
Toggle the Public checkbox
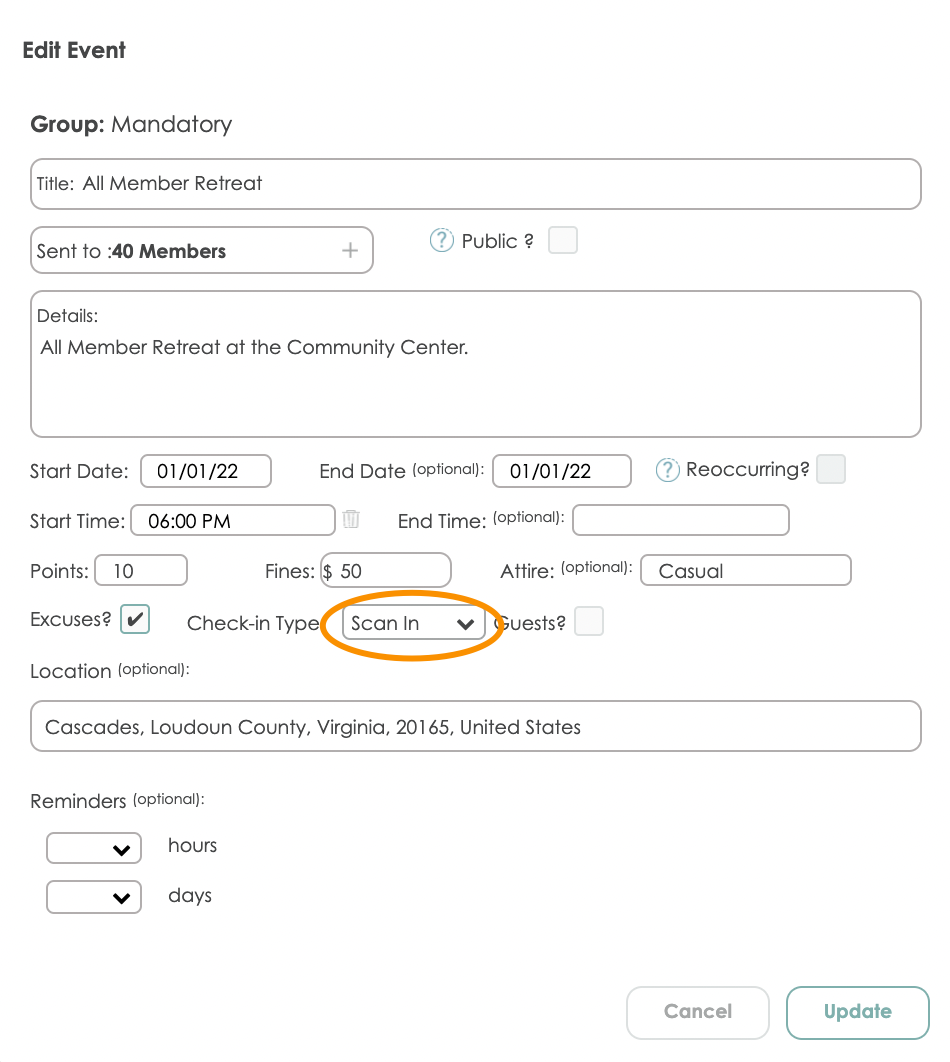tap(563, 240)
